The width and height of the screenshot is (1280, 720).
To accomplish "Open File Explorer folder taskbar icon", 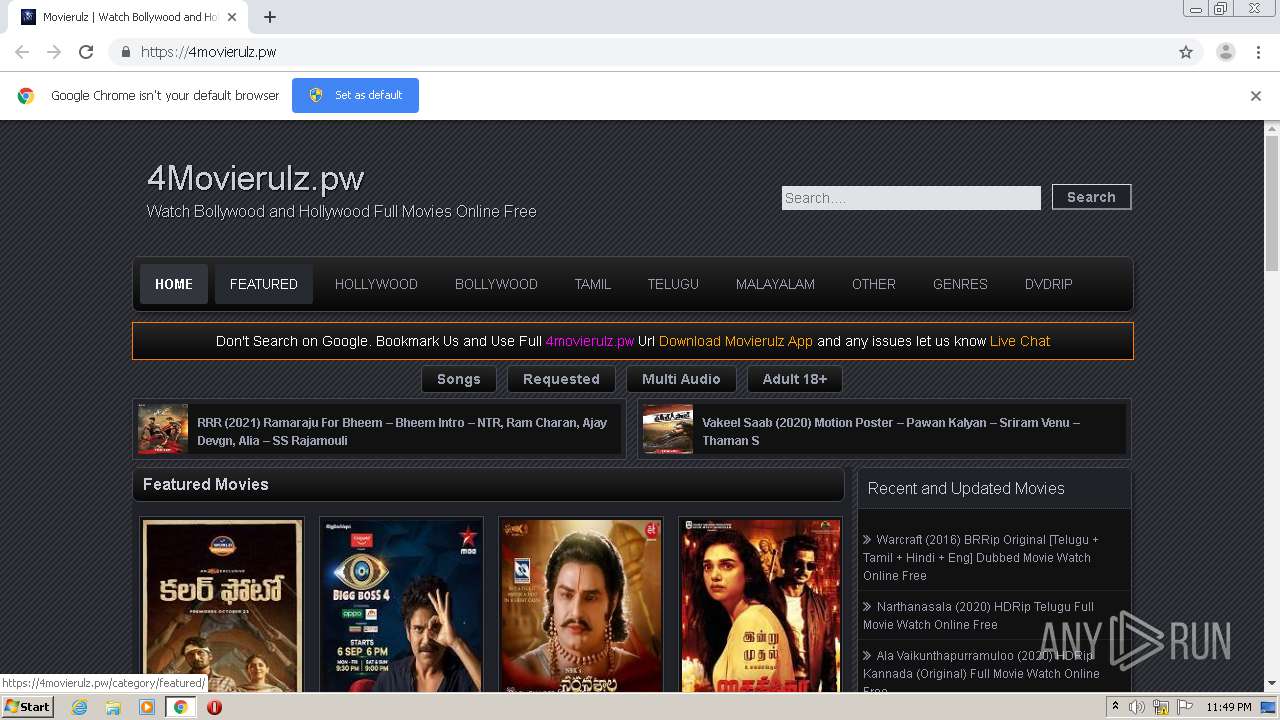I will pyautogui.click(x=113, y=707).
